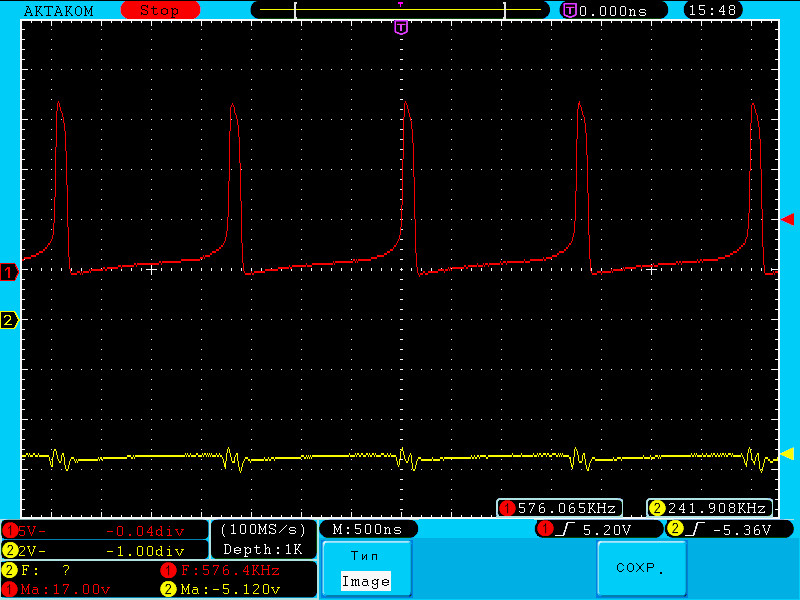Click the rising edge icon beside 5.20V
Screen dimensions: 800x600
click(x=565, y=530)
